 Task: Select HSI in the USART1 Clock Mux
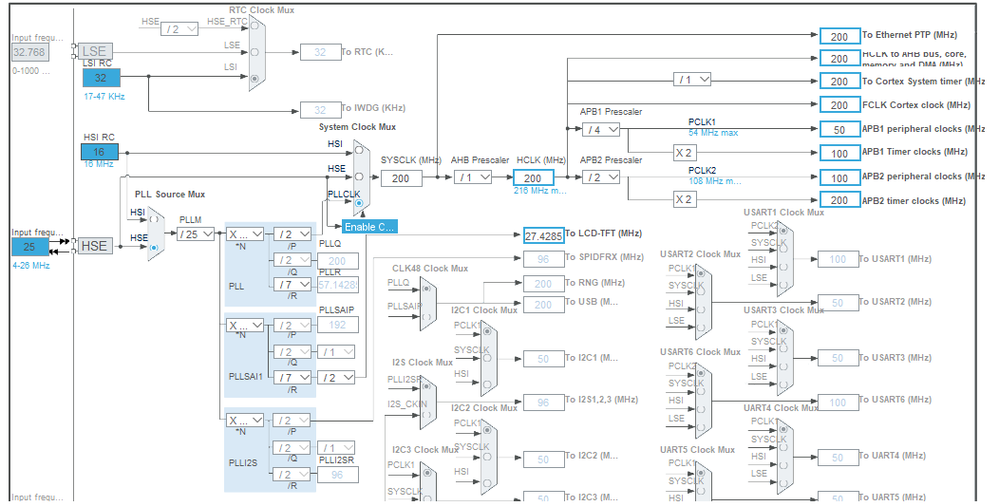[x=783, y=267]
